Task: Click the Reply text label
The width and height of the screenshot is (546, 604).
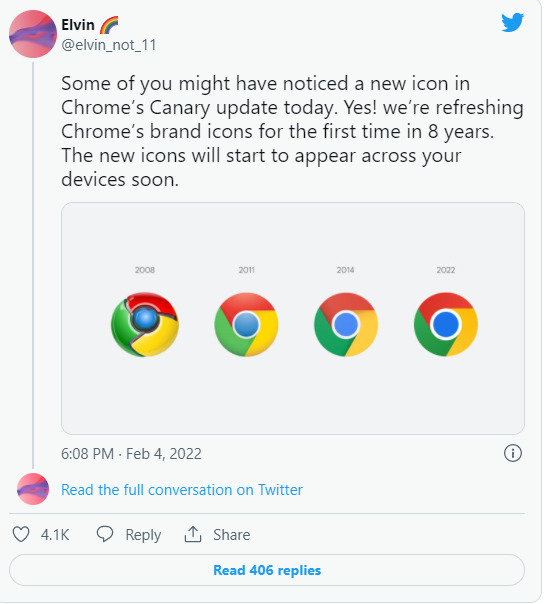Action: click(143, 535)
